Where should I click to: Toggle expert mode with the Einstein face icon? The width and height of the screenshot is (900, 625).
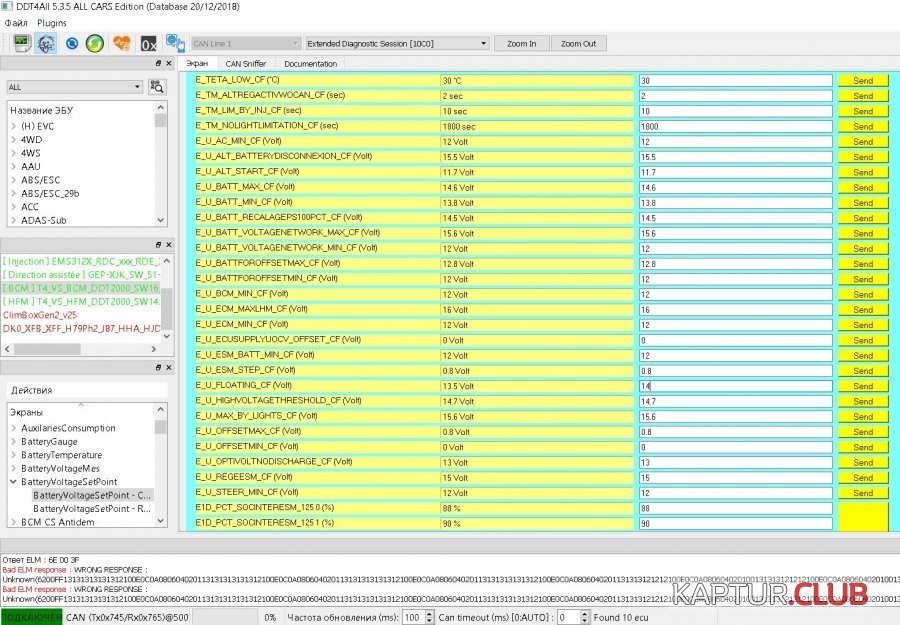tap(46, 43)
